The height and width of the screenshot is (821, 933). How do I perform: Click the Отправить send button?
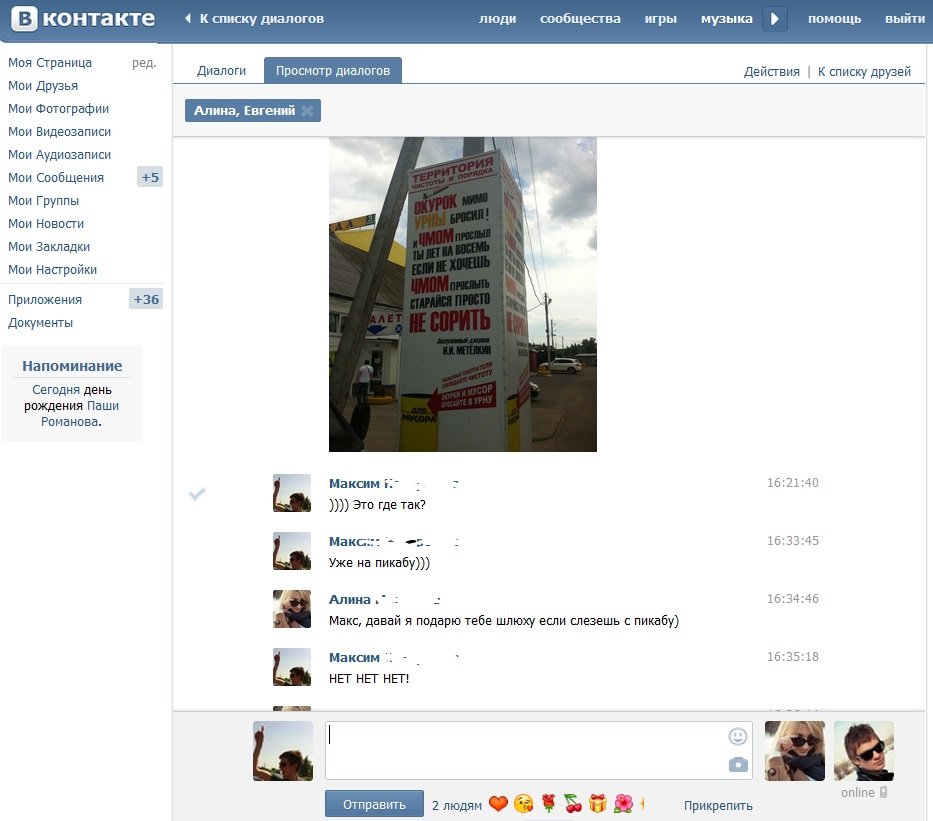click(374, 804)
